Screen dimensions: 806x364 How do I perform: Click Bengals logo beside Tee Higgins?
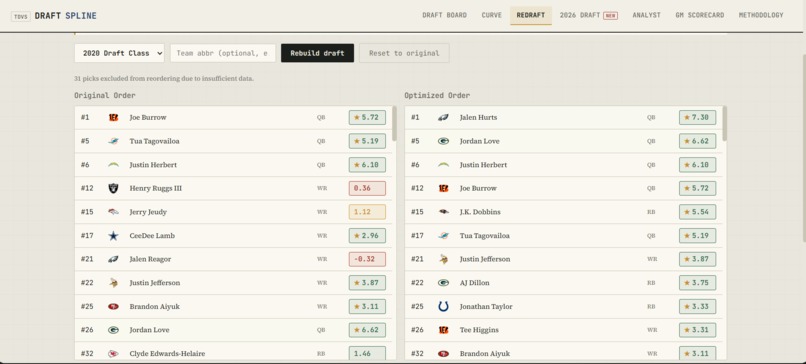click(443, 330)
